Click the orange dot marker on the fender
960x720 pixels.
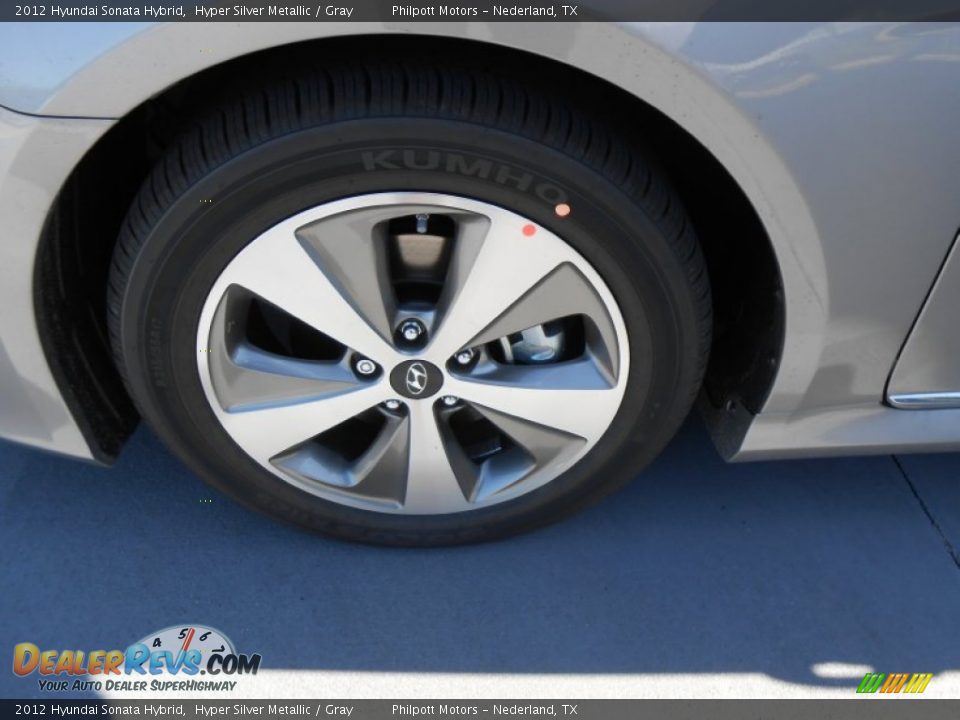(x=561, y=210)
